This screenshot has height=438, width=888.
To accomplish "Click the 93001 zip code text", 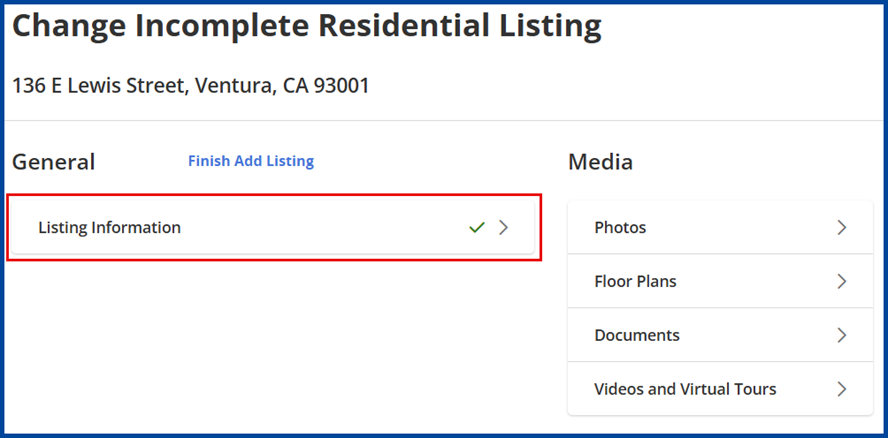I will point(341,86).
